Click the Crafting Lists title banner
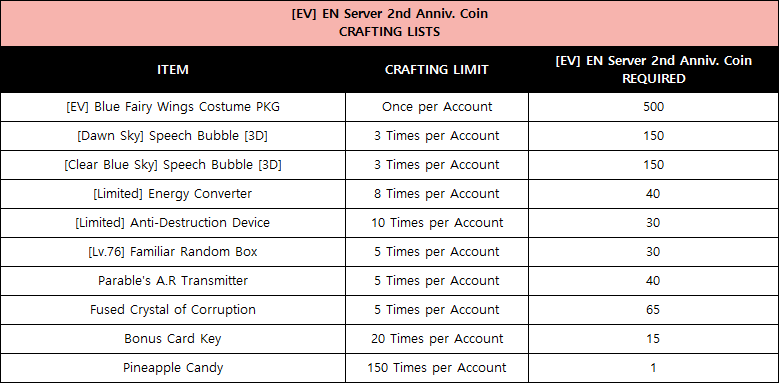Viewport: 780px width, 384px height. pos(390,23)
